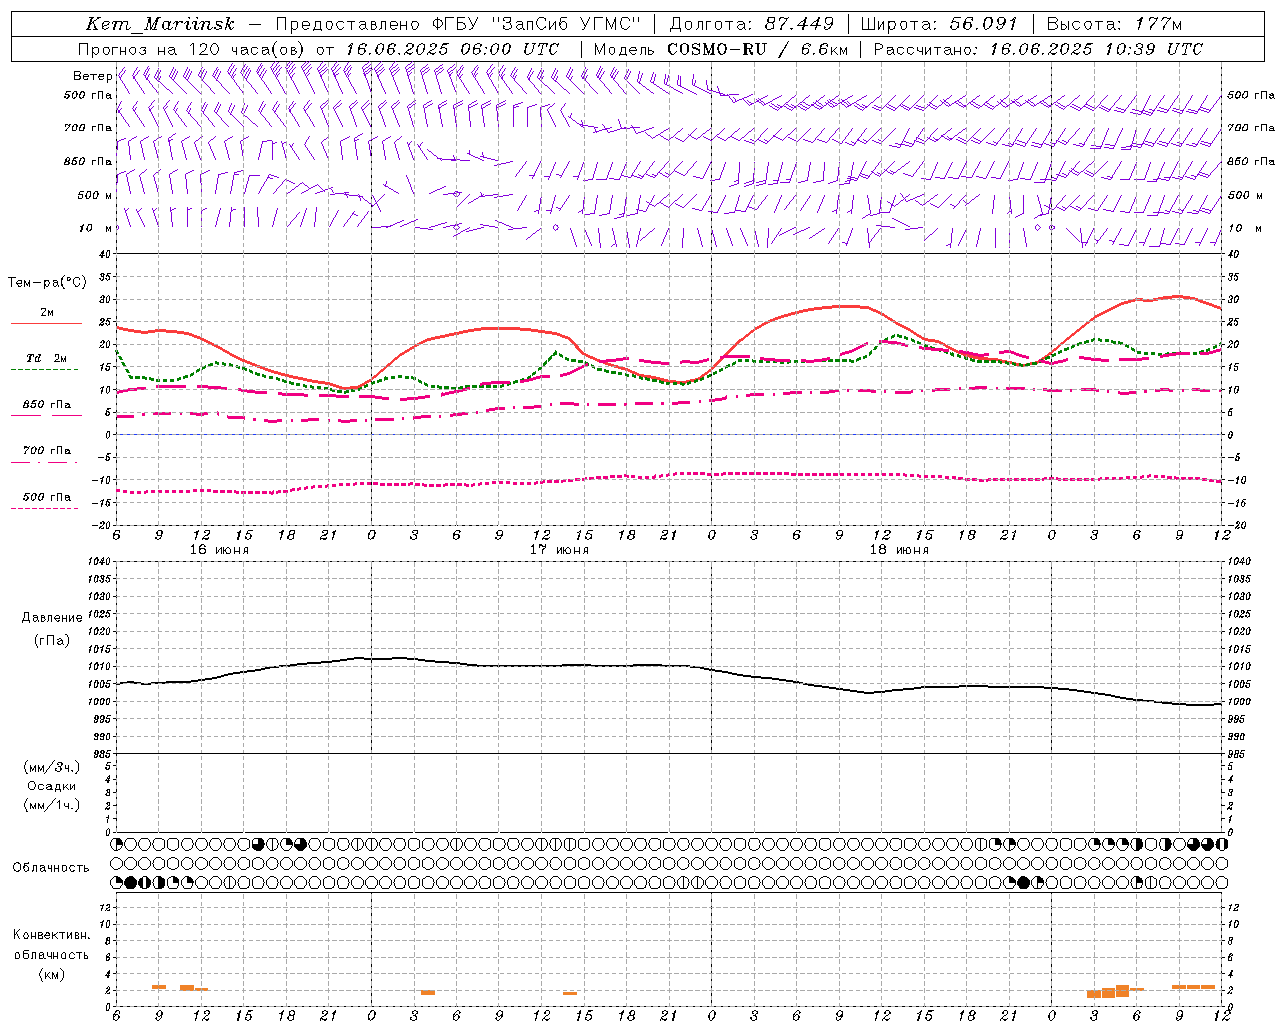Click the Td 2м dew point legend entry
Image resolution: width=1280 pixels, height=1024 pixels.
click(46, 358)
